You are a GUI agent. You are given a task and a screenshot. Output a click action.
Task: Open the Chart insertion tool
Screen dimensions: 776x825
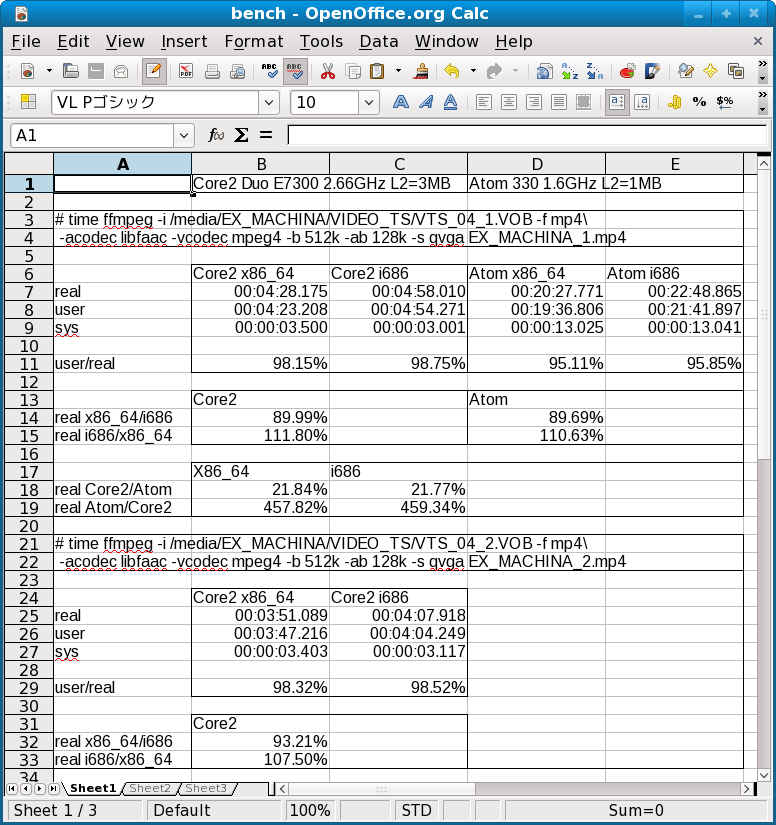628,71
